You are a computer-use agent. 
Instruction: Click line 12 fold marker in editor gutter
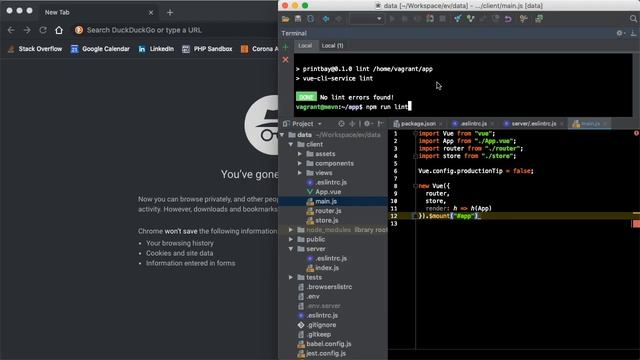[415, 216]
